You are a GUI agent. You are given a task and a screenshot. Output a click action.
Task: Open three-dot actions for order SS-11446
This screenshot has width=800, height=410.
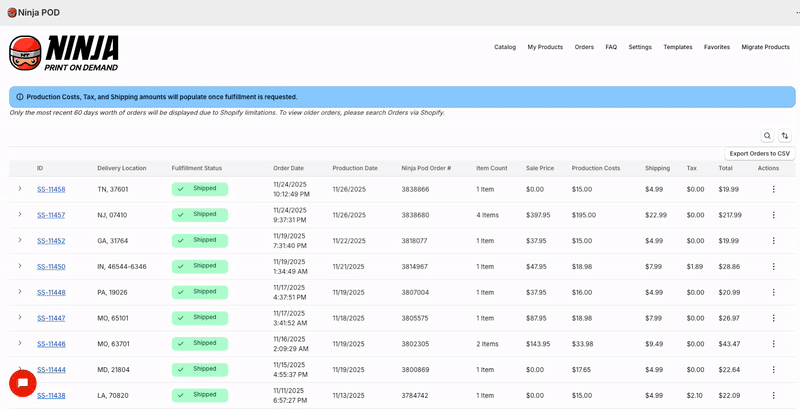click(773, 344)
